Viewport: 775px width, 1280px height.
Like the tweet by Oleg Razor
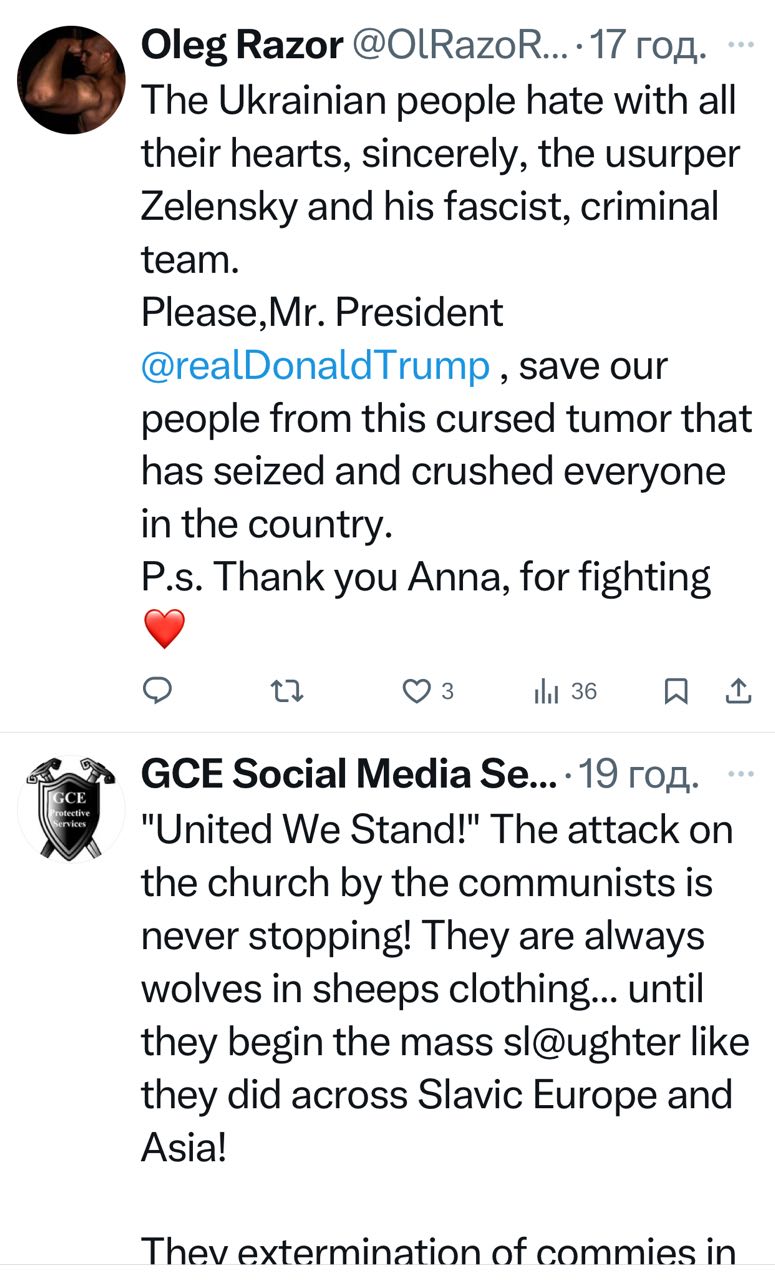point(415,690)
